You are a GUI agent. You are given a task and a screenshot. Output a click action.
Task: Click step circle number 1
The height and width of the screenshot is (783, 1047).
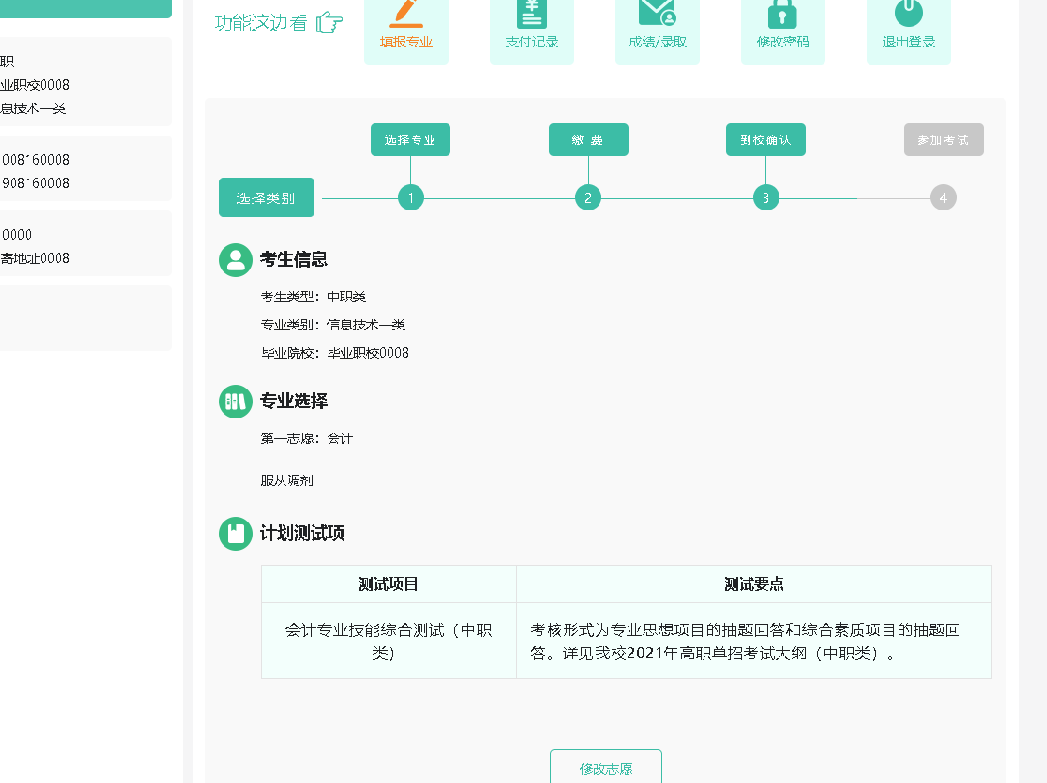point(411,198)
